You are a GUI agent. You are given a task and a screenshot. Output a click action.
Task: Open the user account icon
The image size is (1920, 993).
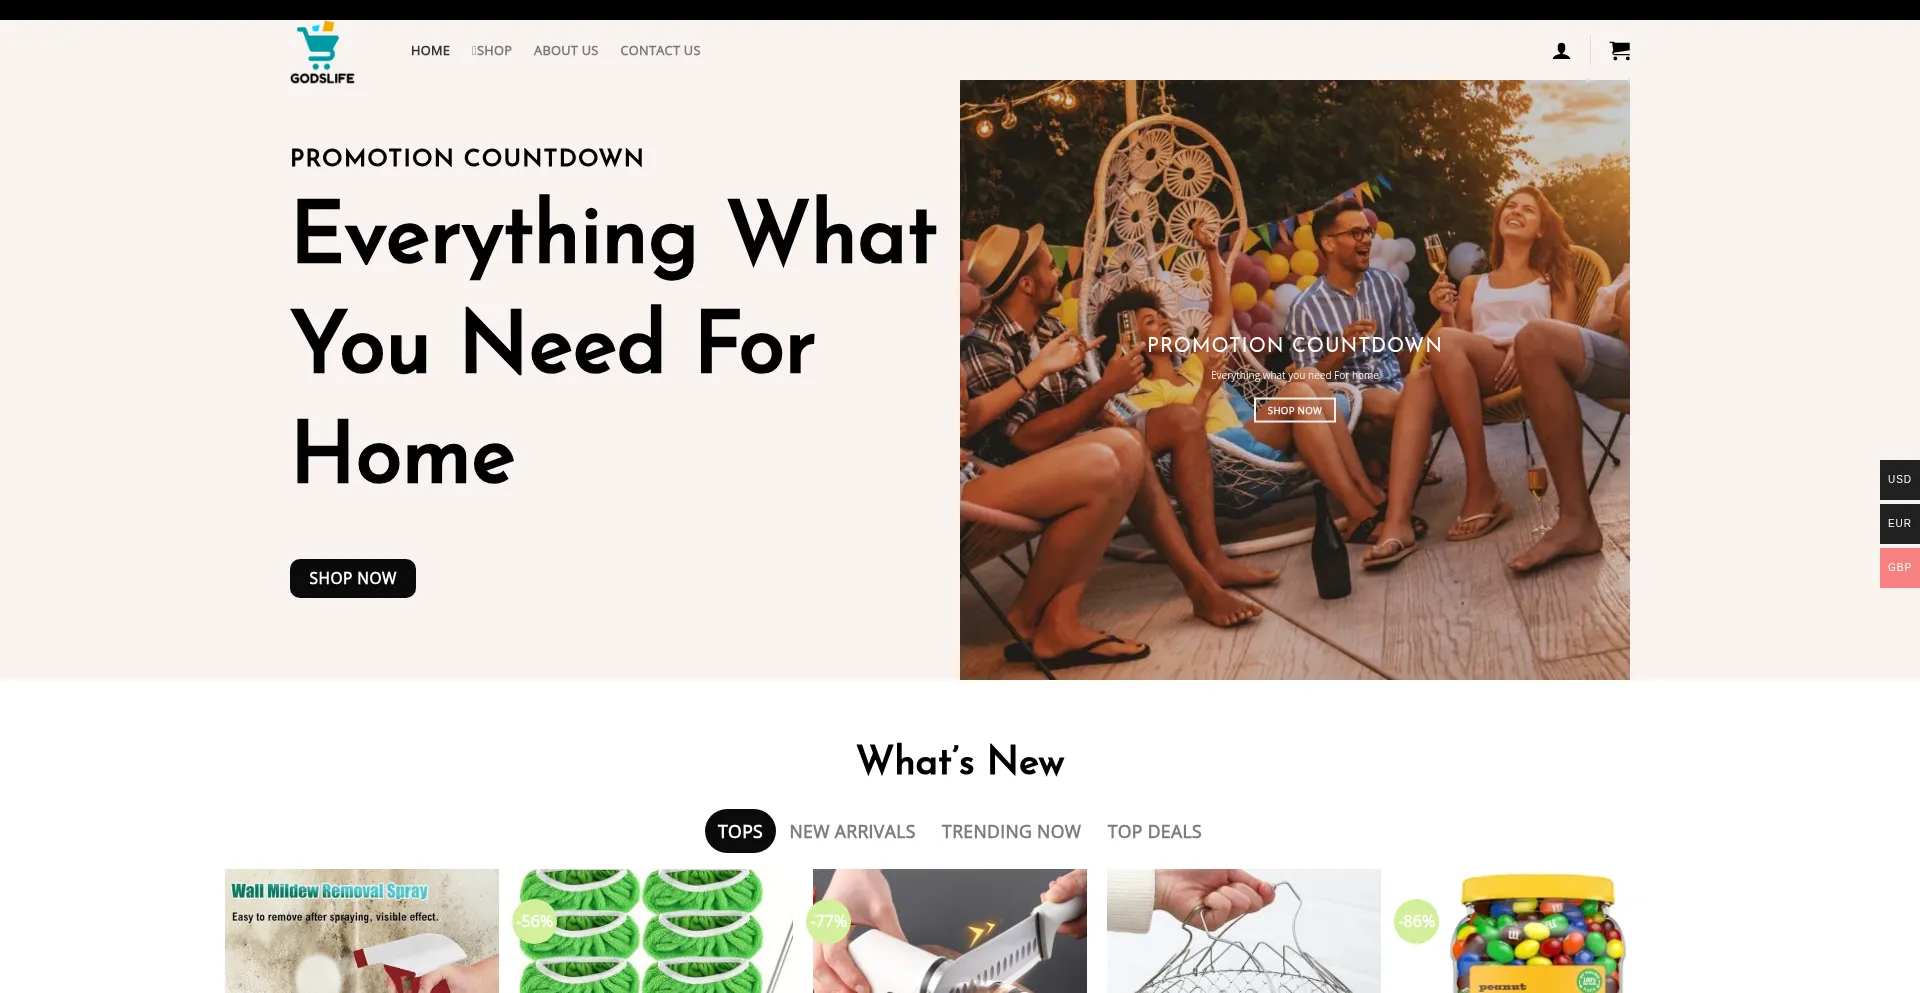tap(1561, 51)
